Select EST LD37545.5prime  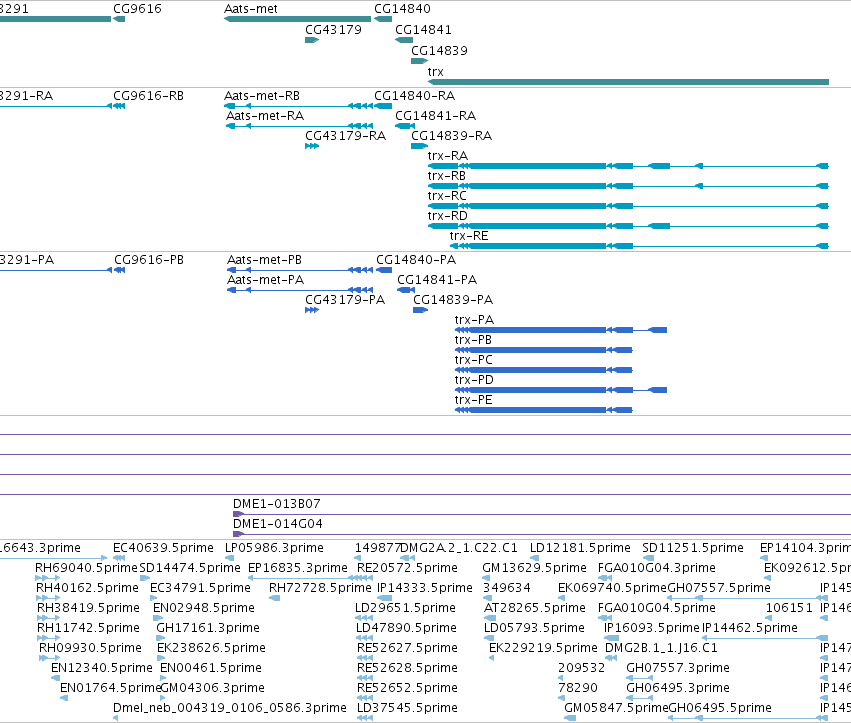point(407,708)
